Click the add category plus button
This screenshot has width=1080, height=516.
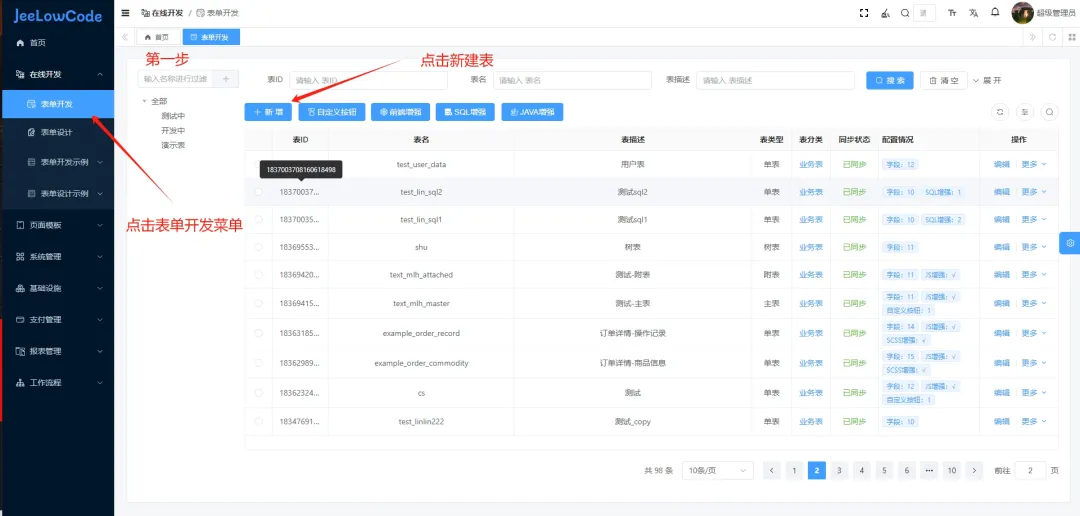[x=227, y=79]
